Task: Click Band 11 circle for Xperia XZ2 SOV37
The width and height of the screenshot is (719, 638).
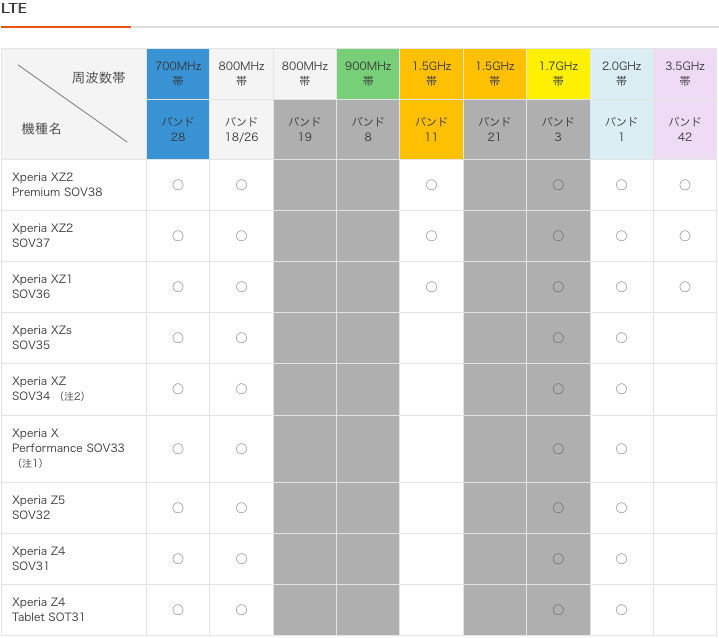Action: click(431, 235)
